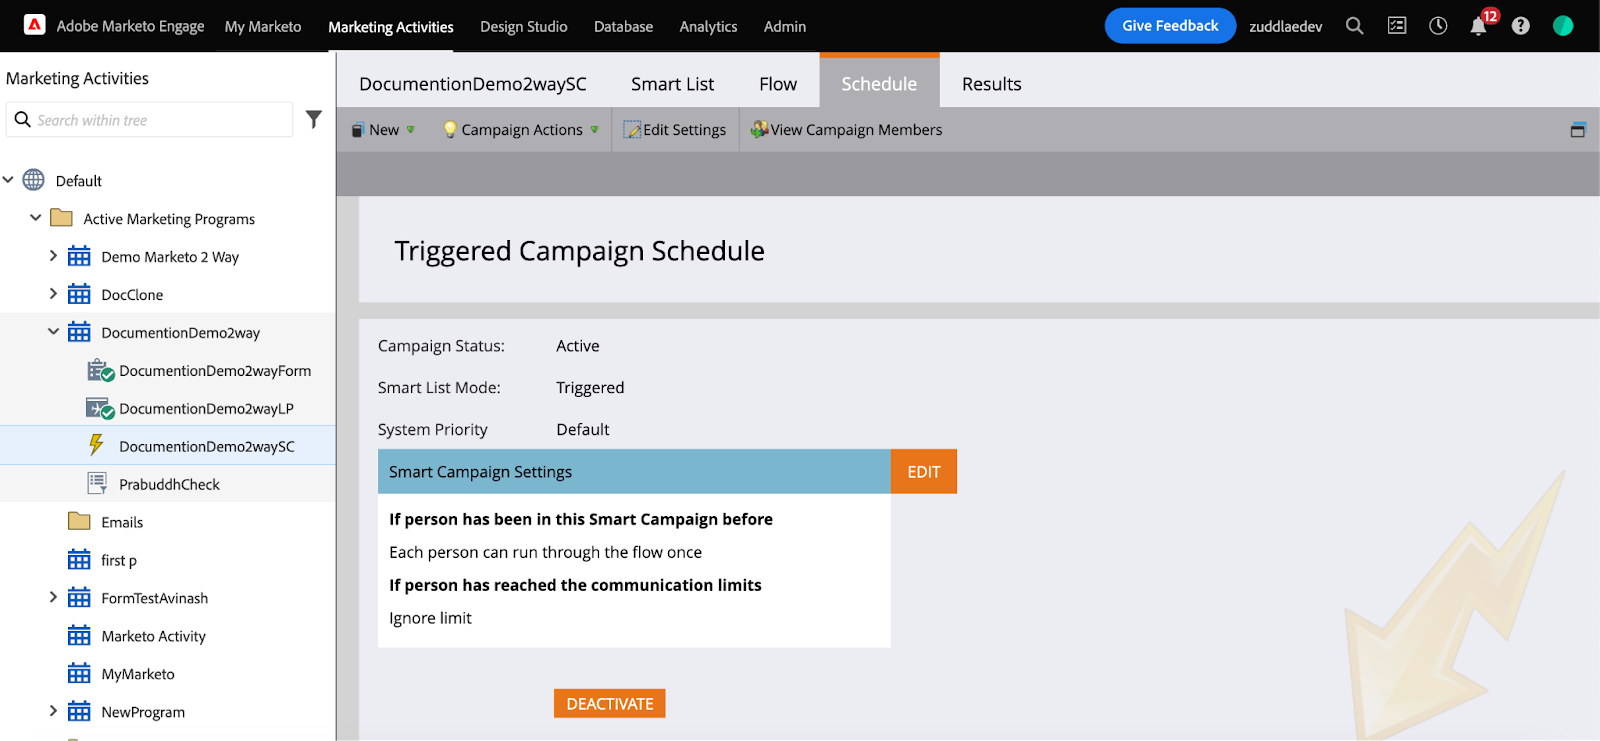
Task: Expand the FormTestAvinash program
Action: [53, 598]
